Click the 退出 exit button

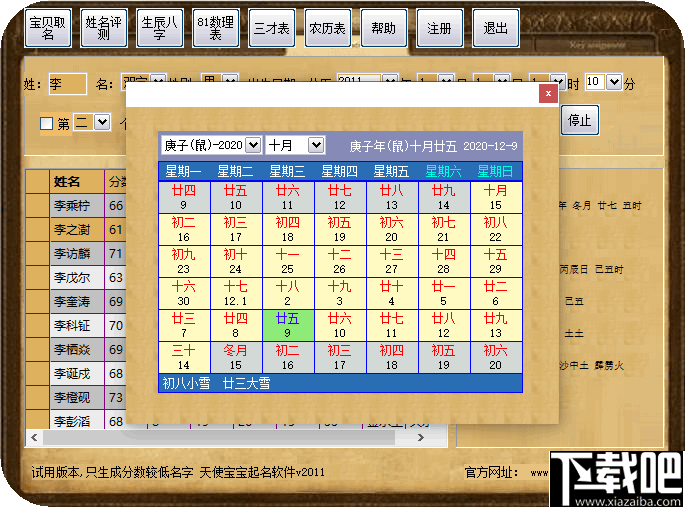[x=496, y=28]
